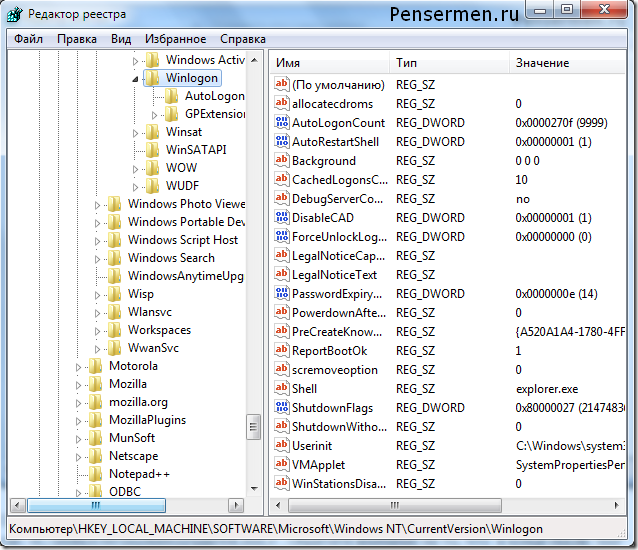
Task: Open the Правка menu
Action: 77,39
